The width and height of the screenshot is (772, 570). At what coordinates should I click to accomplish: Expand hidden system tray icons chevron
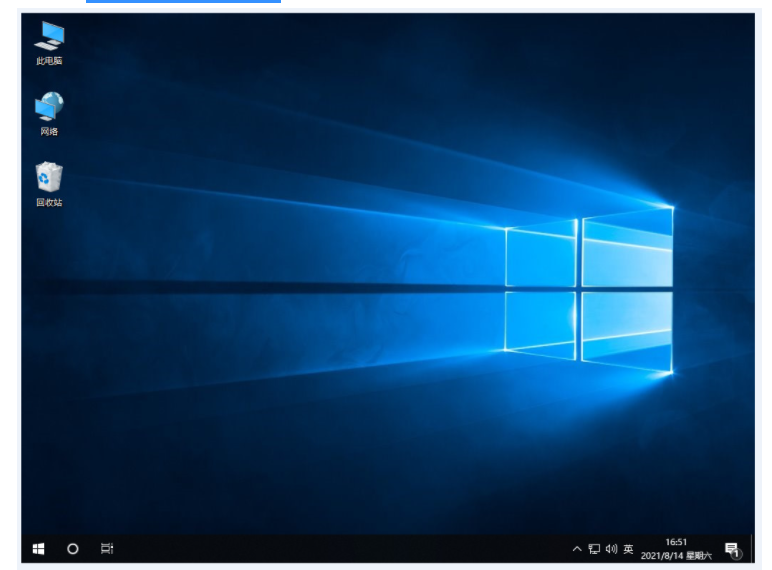pyautogui.click(x=577, y=549)
